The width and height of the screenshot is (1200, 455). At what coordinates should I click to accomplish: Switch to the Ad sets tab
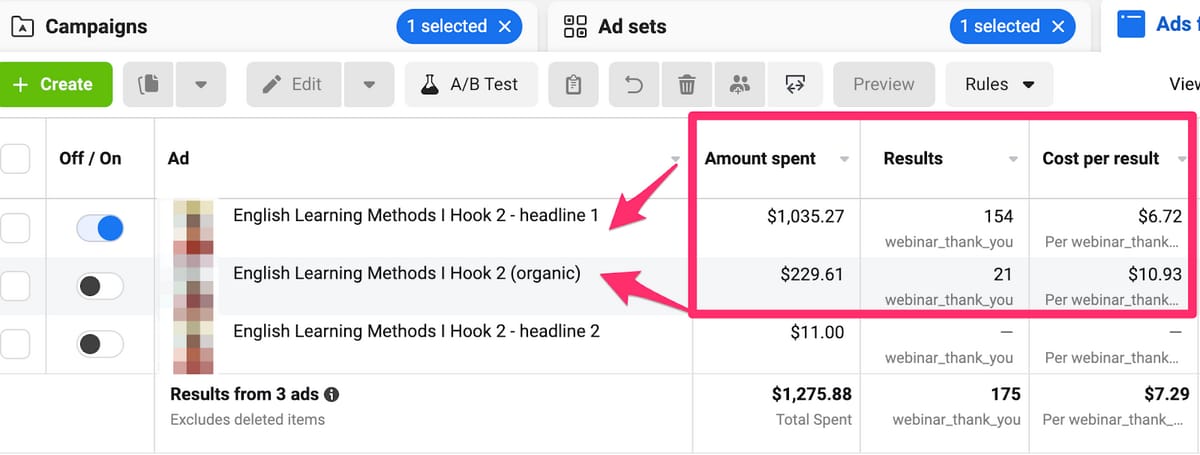coord(631,27)
